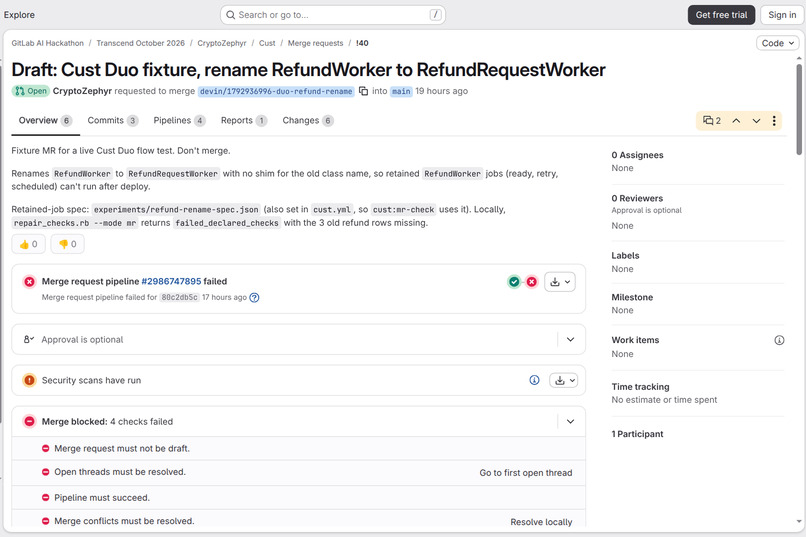Click the search magnifier icon

[x=231, y=15]
